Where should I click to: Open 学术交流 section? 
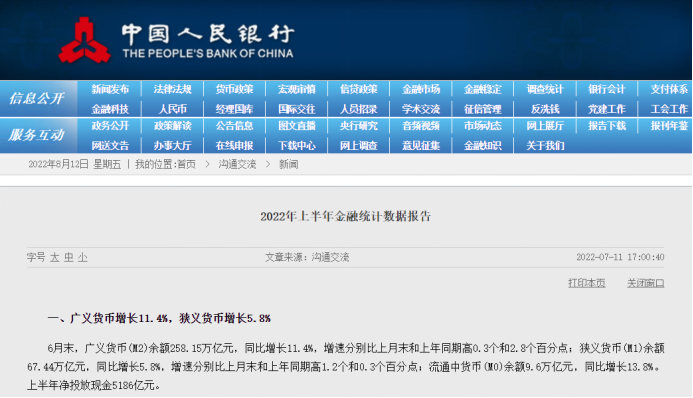pyautogui.click(x=421, y=109)
